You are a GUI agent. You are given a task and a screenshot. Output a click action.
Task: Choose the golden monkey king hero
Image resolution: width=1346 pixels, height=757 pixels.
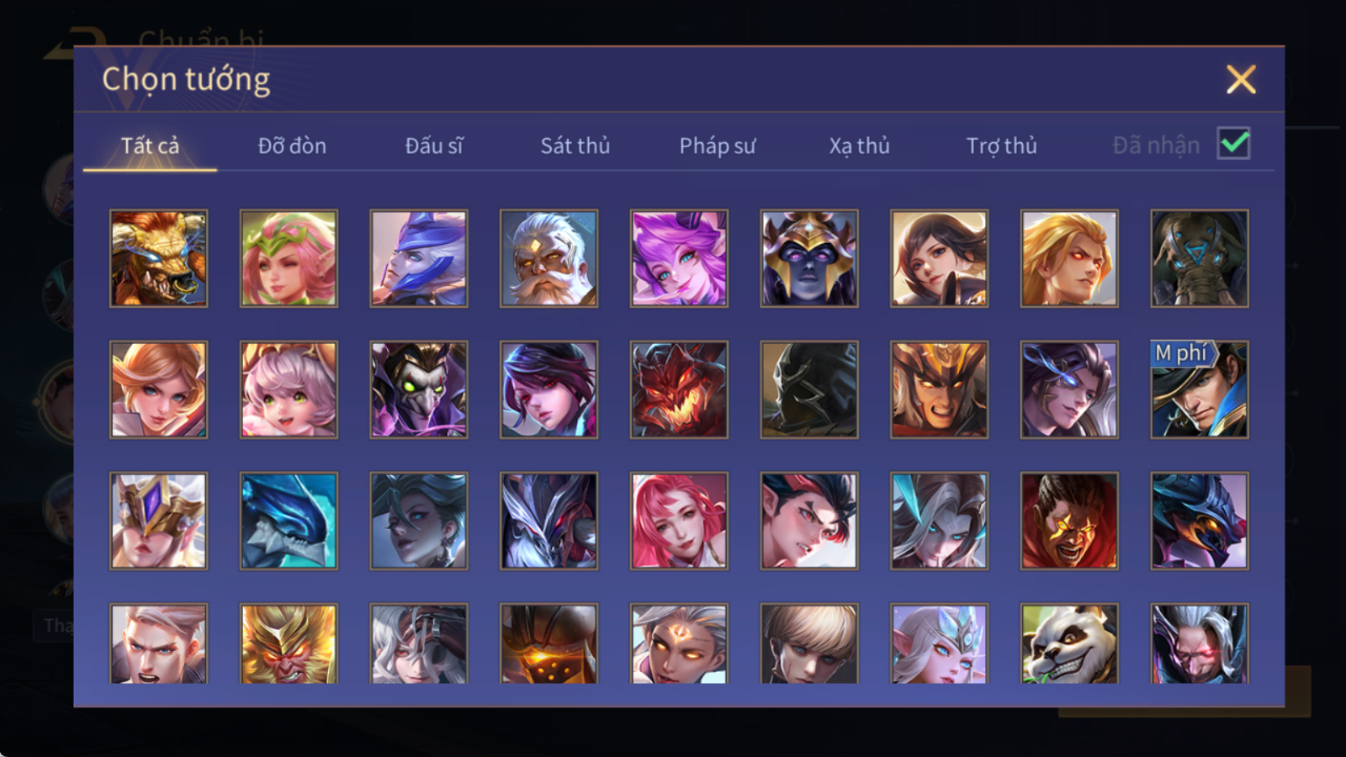point(289,644)
